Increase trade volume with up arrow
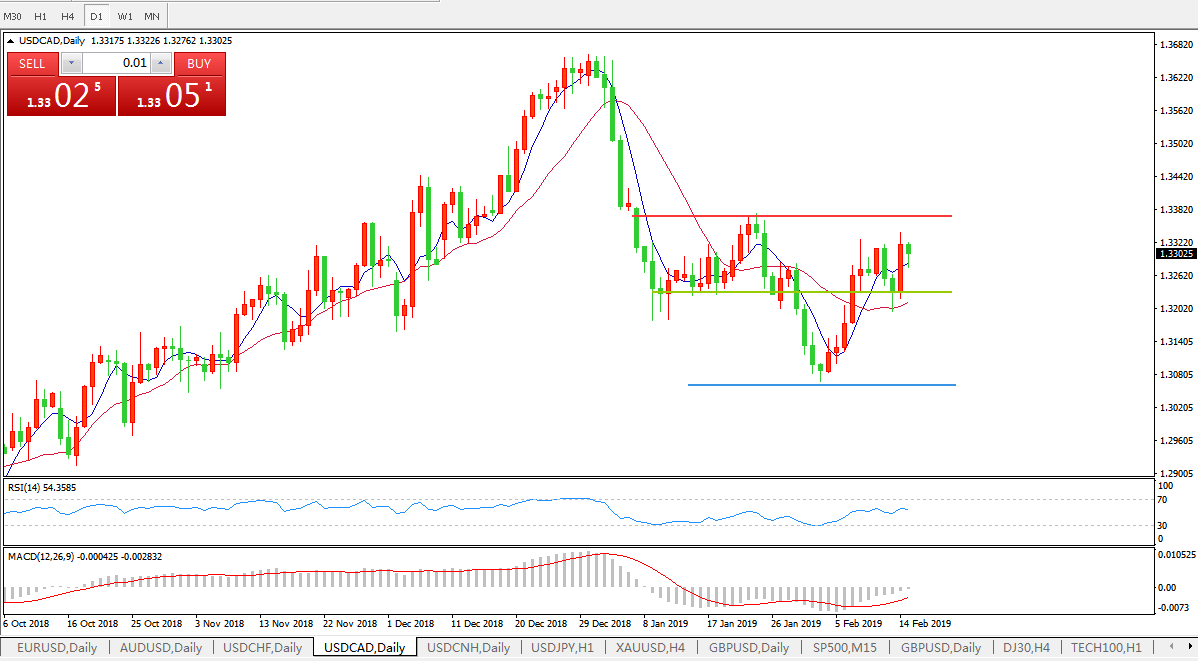The width and height of the screenshot is (1198, 661). 161,64
